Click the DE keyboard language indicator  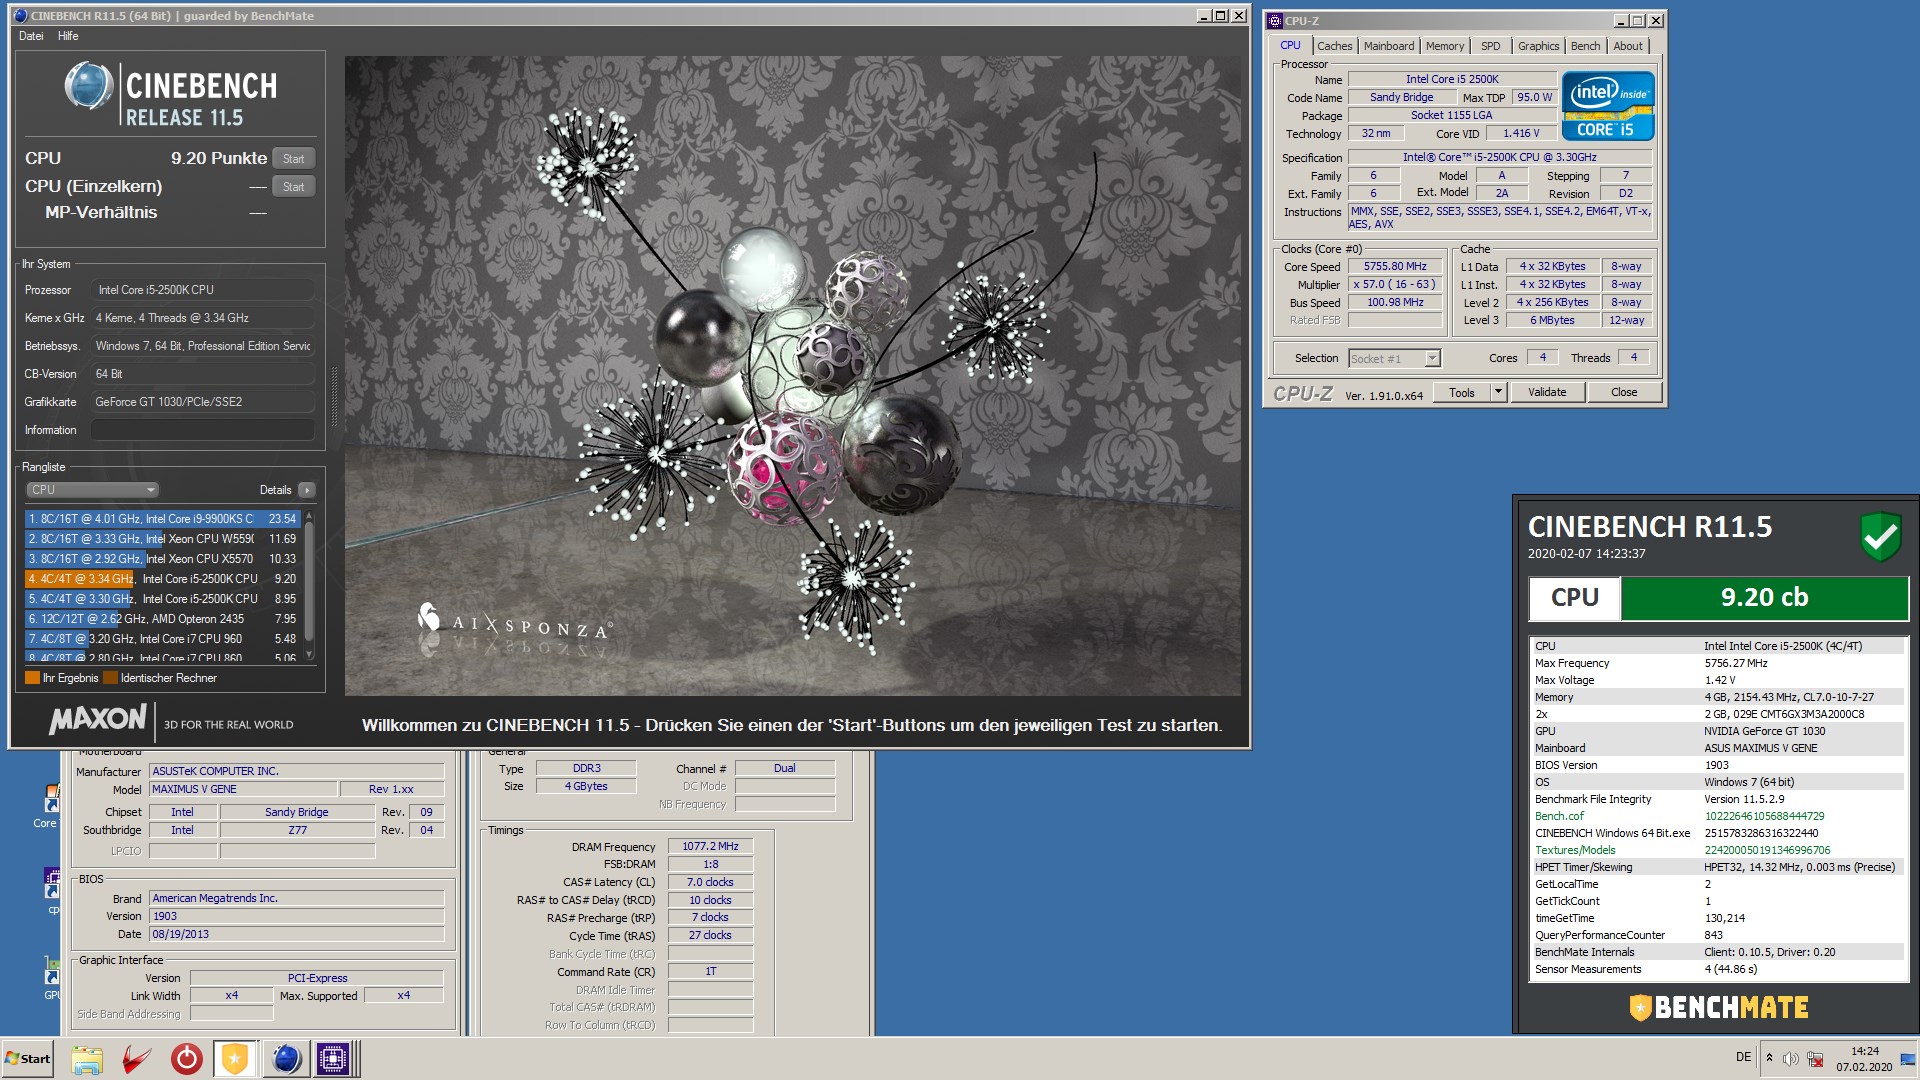pos(1743,1057)
